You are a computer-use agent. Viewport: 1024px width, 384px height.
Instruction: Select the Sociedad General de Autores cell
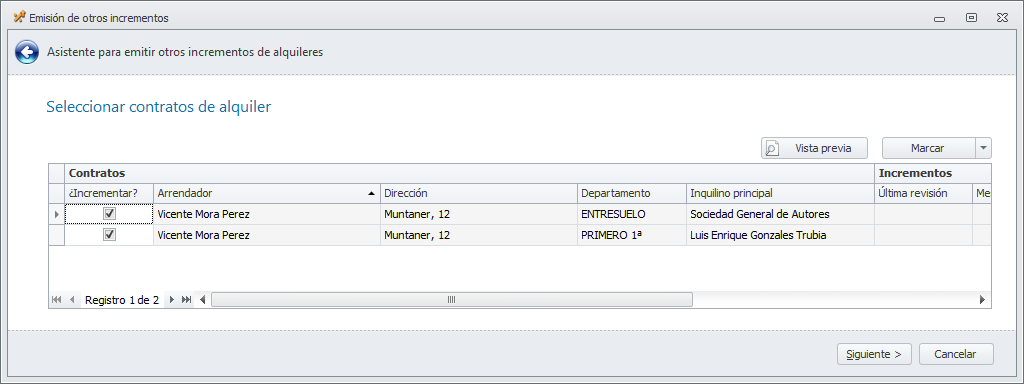point(780,214)
